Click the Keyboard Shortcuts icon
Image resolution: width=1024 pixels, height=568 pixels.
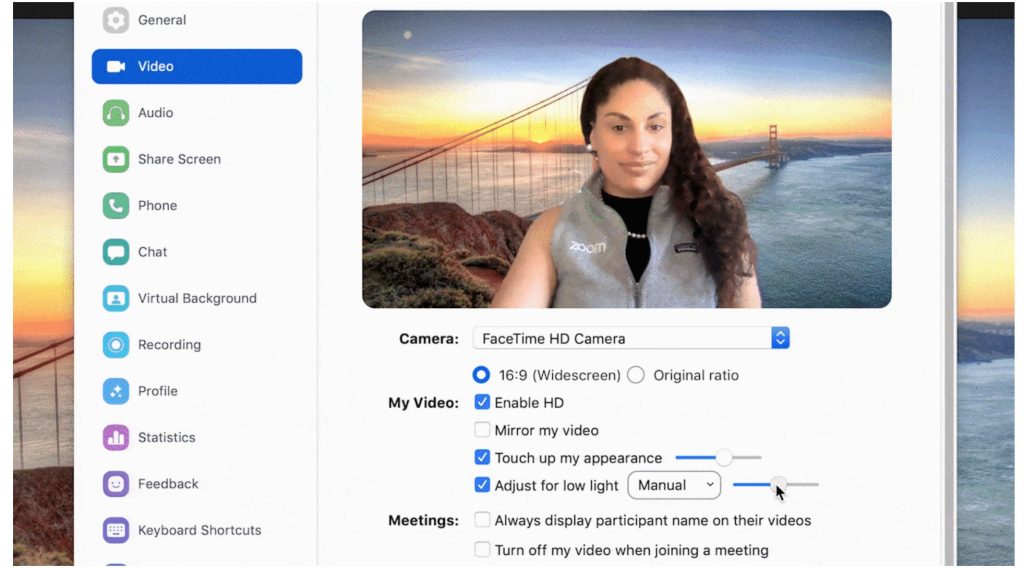(116, 530)
